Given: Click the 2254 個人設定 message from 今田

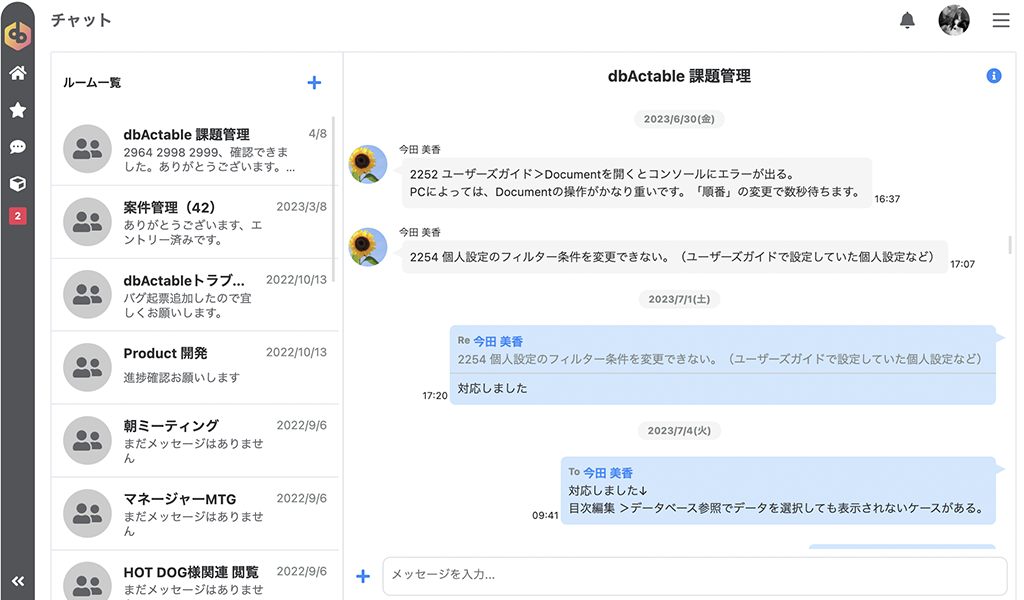Looking at the screenshot, I should click(675, 257).
